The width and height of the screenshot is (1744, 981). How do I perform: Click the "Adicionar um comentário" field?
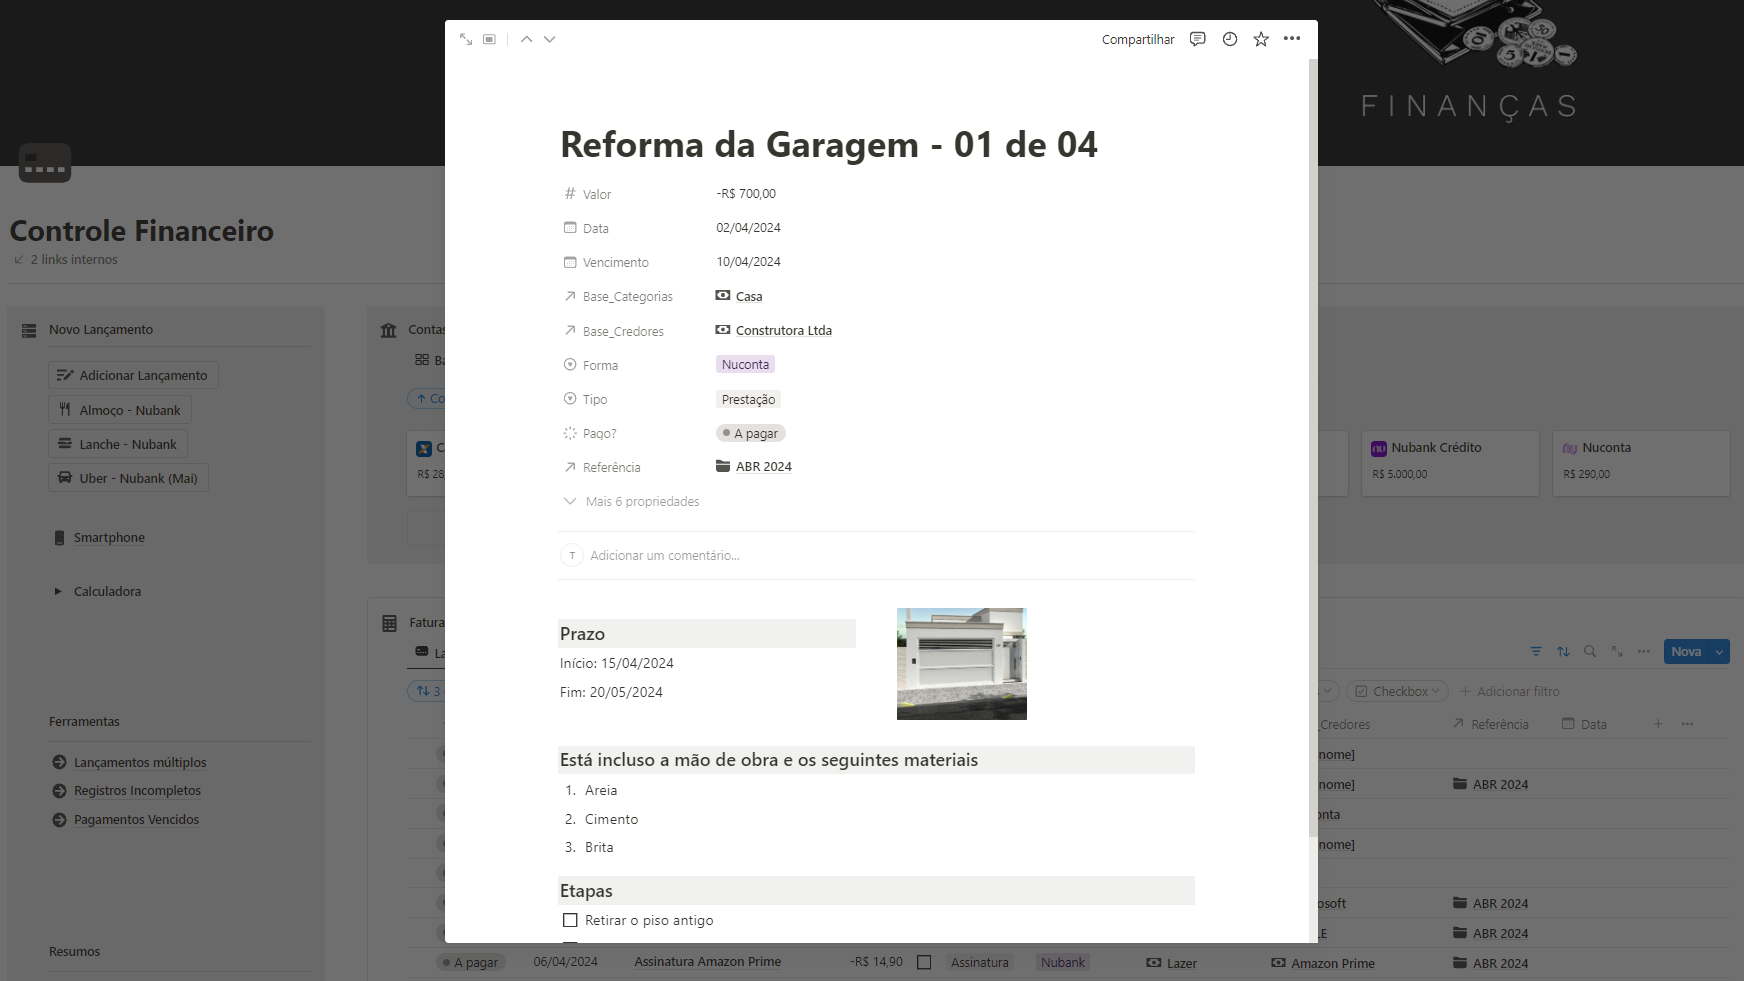click(665, 555)
